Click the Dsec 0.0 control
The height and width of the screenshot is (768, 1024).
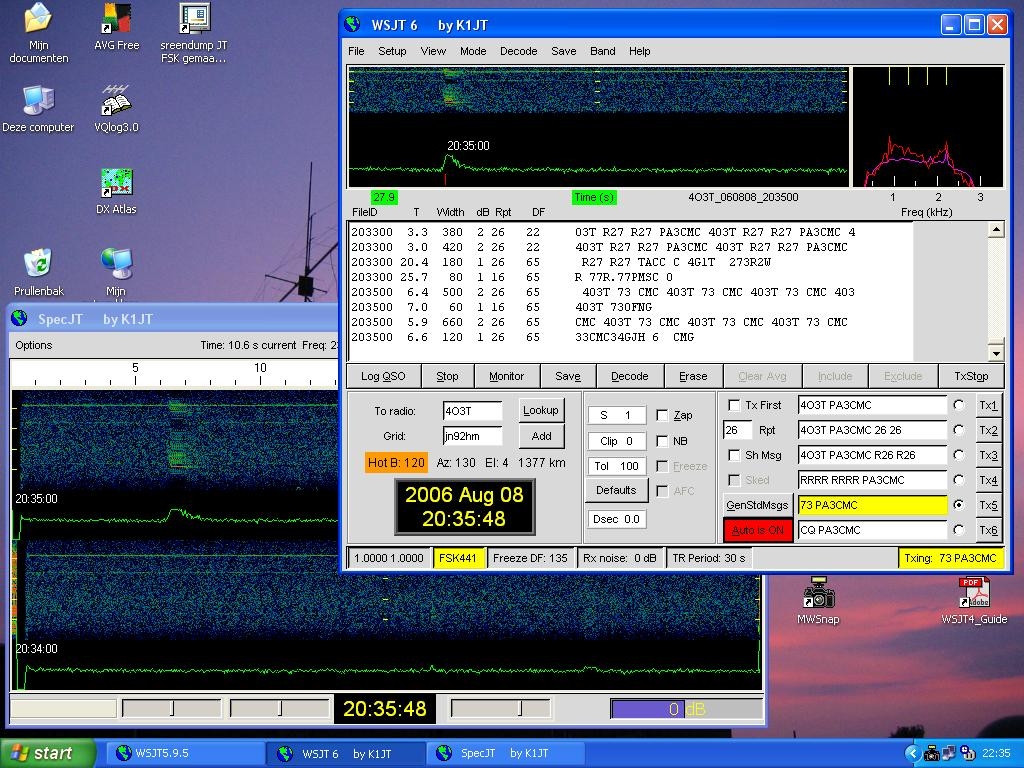click(x=616, y=519)
